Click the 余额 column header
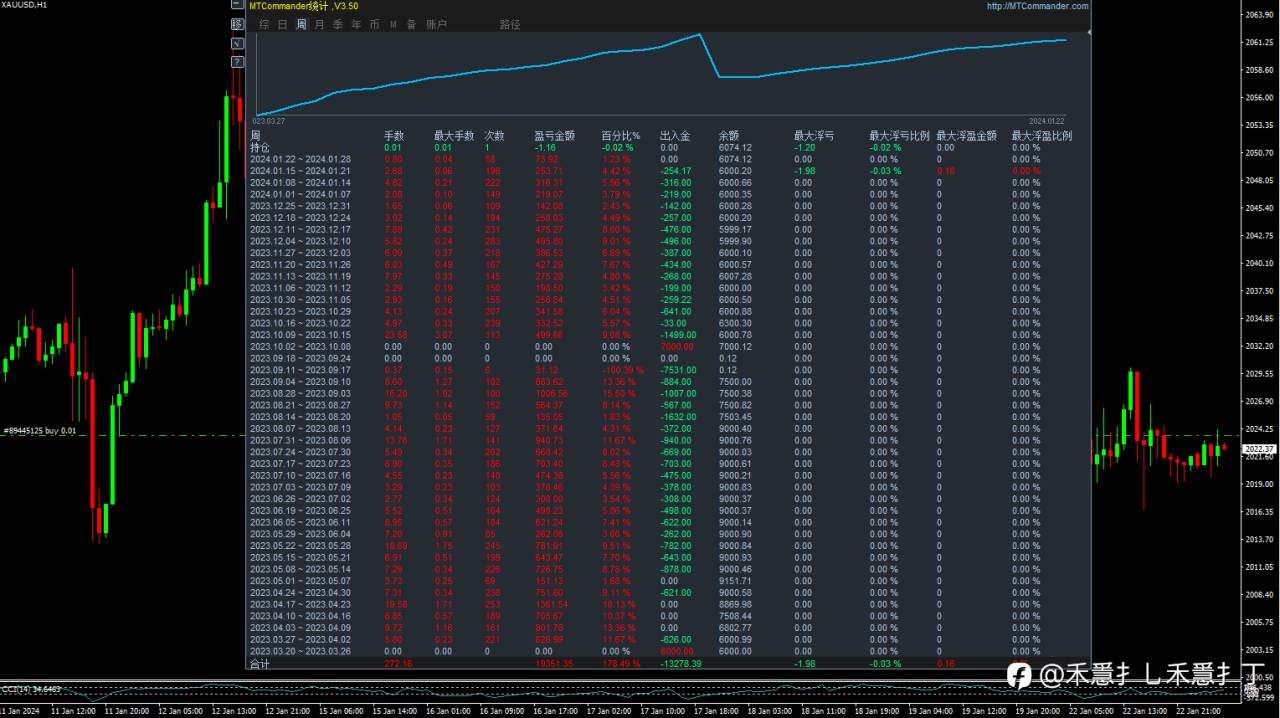1280x718 pixels. click(x=729, y=135)
